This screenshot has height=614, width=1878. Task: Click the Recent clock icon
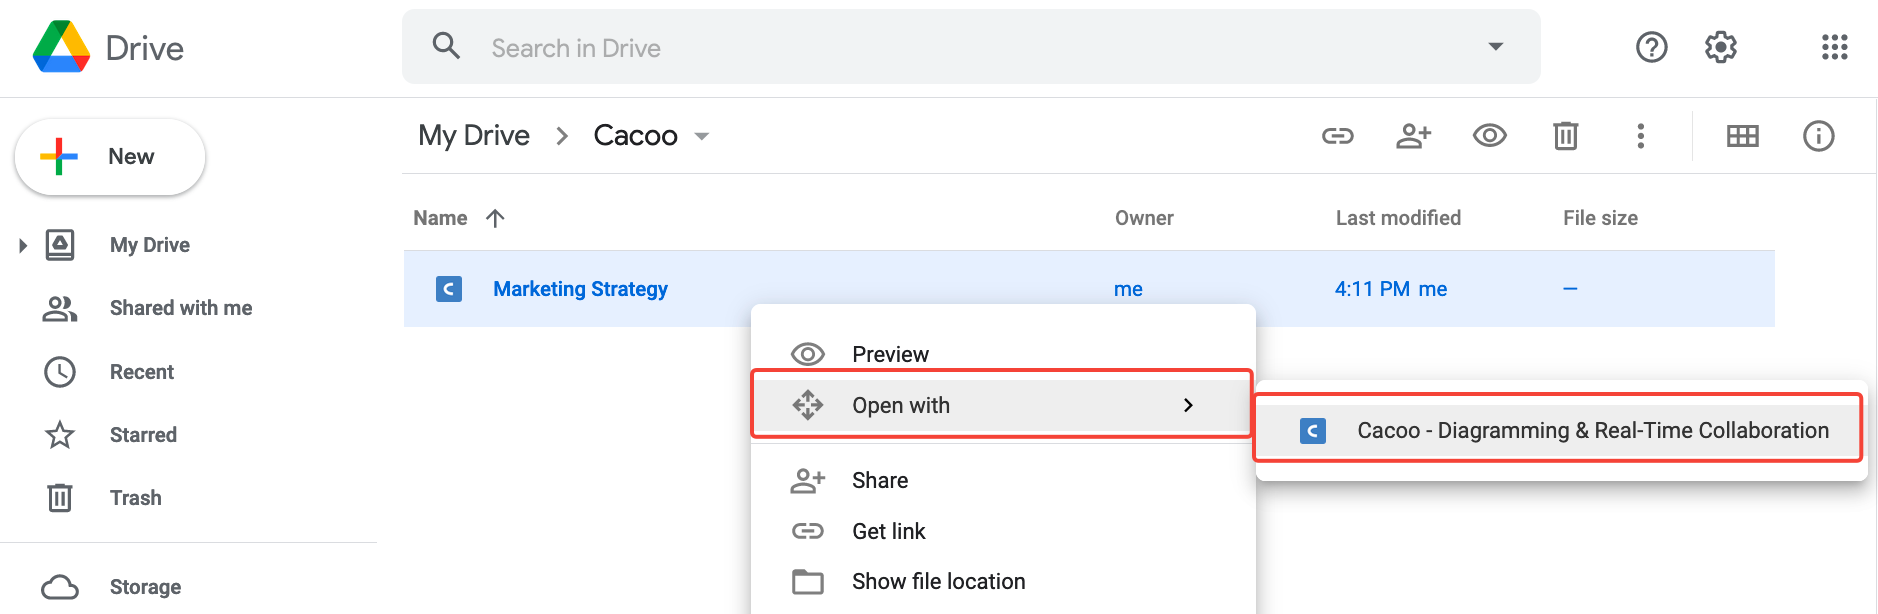click(60, 372)
